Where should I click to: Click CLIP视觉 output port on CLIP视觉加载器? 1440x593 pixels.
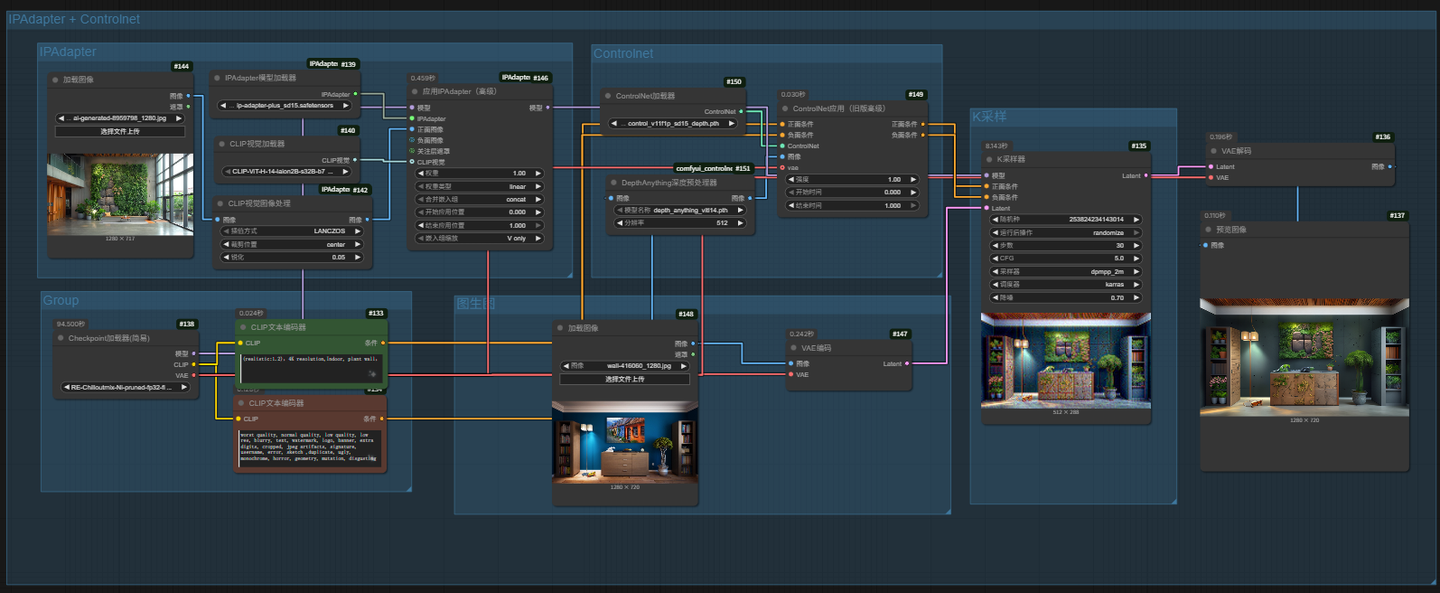point(355,160)
